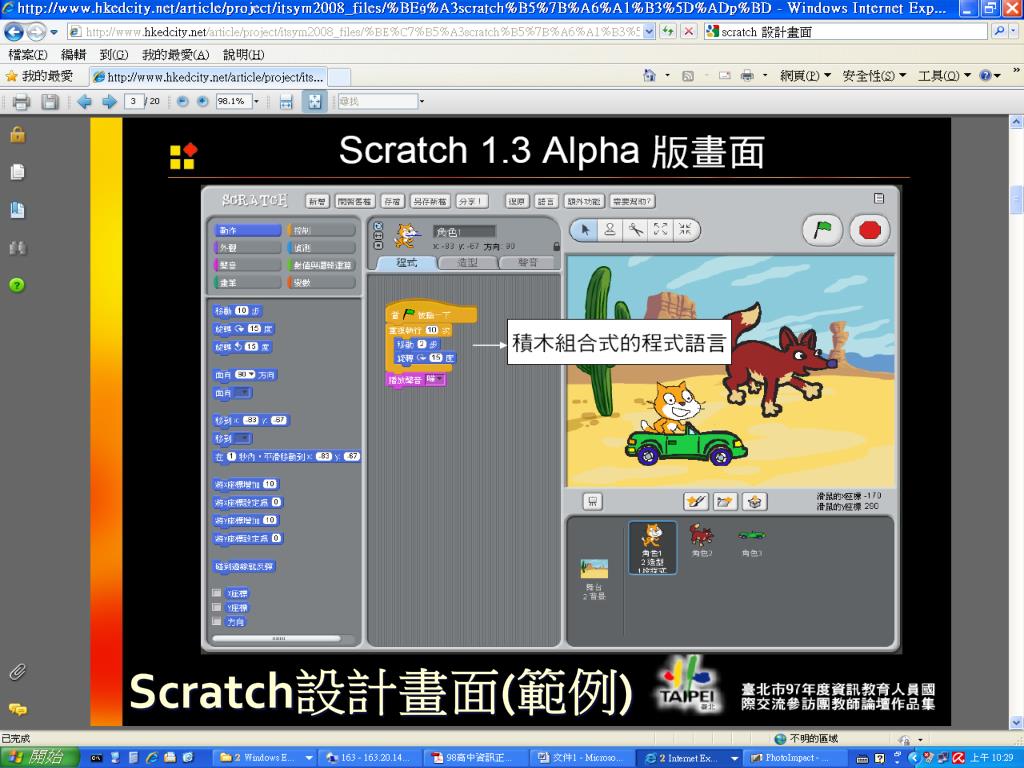Click the 動作 motion category button

click(x=248, y=231)
